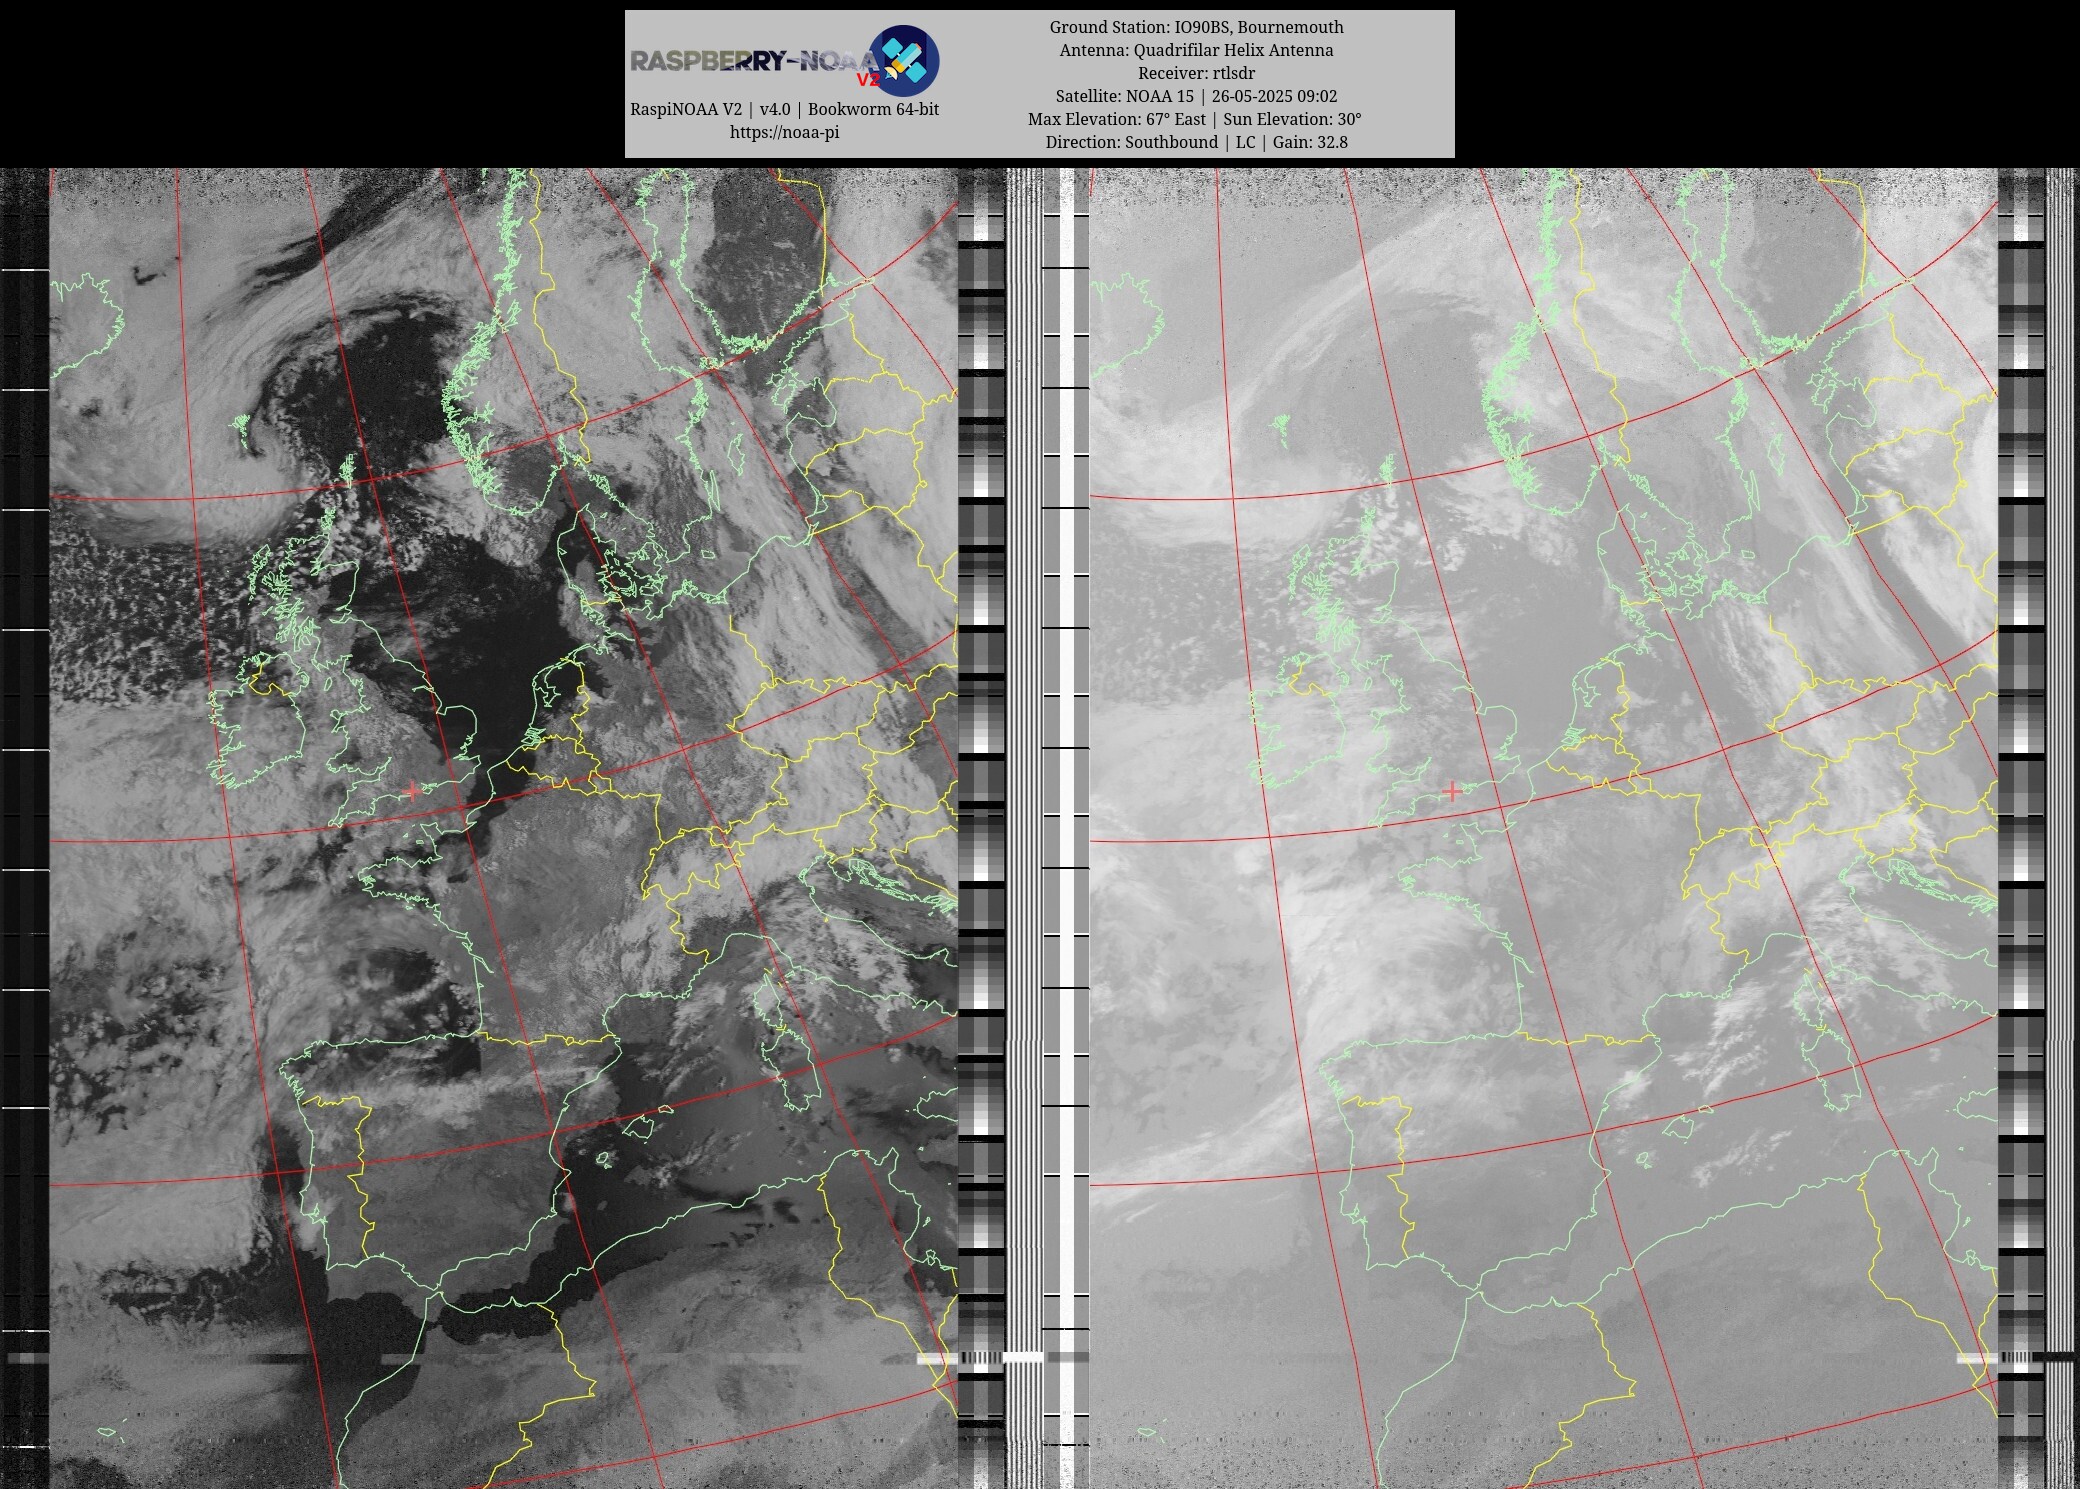The height and width of the screenshot is (1489, 2080).
Task: Click 'Direction: Southbound | LC | Gain: 32.8' line
Action: (1196, 142)
